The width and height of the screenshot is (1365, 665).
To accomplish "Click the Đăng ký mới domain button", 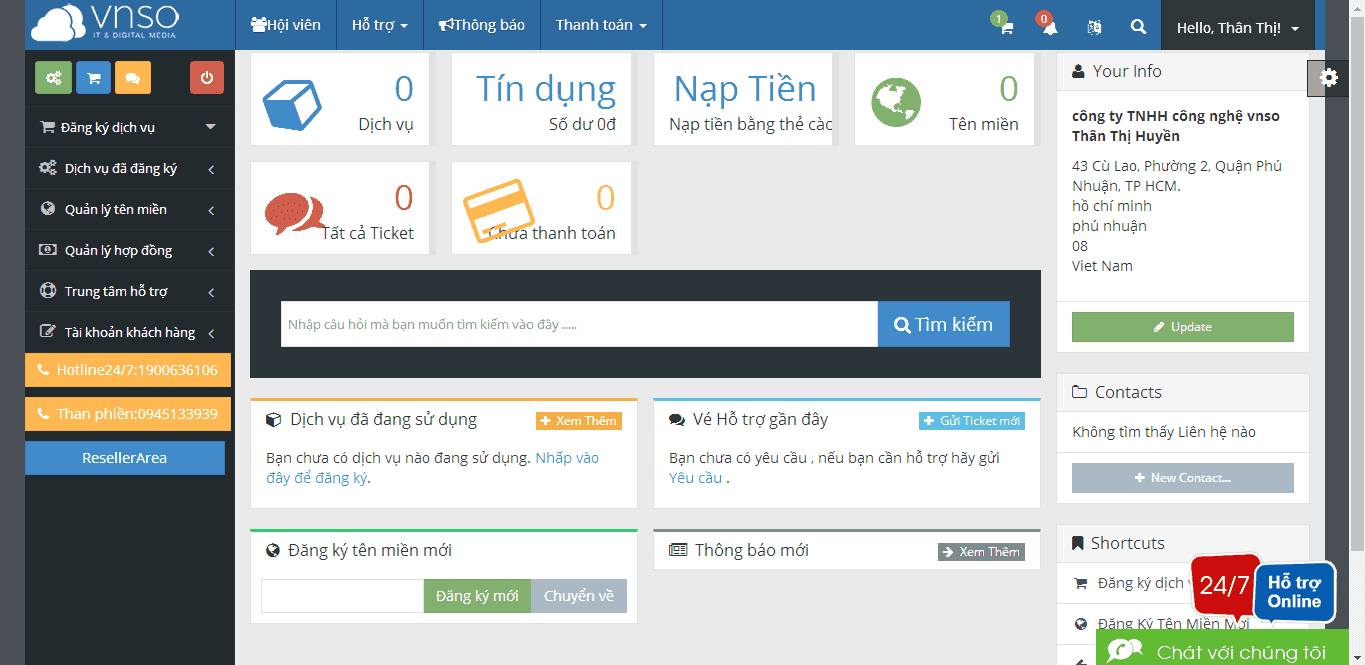I will tap(477, 596).
